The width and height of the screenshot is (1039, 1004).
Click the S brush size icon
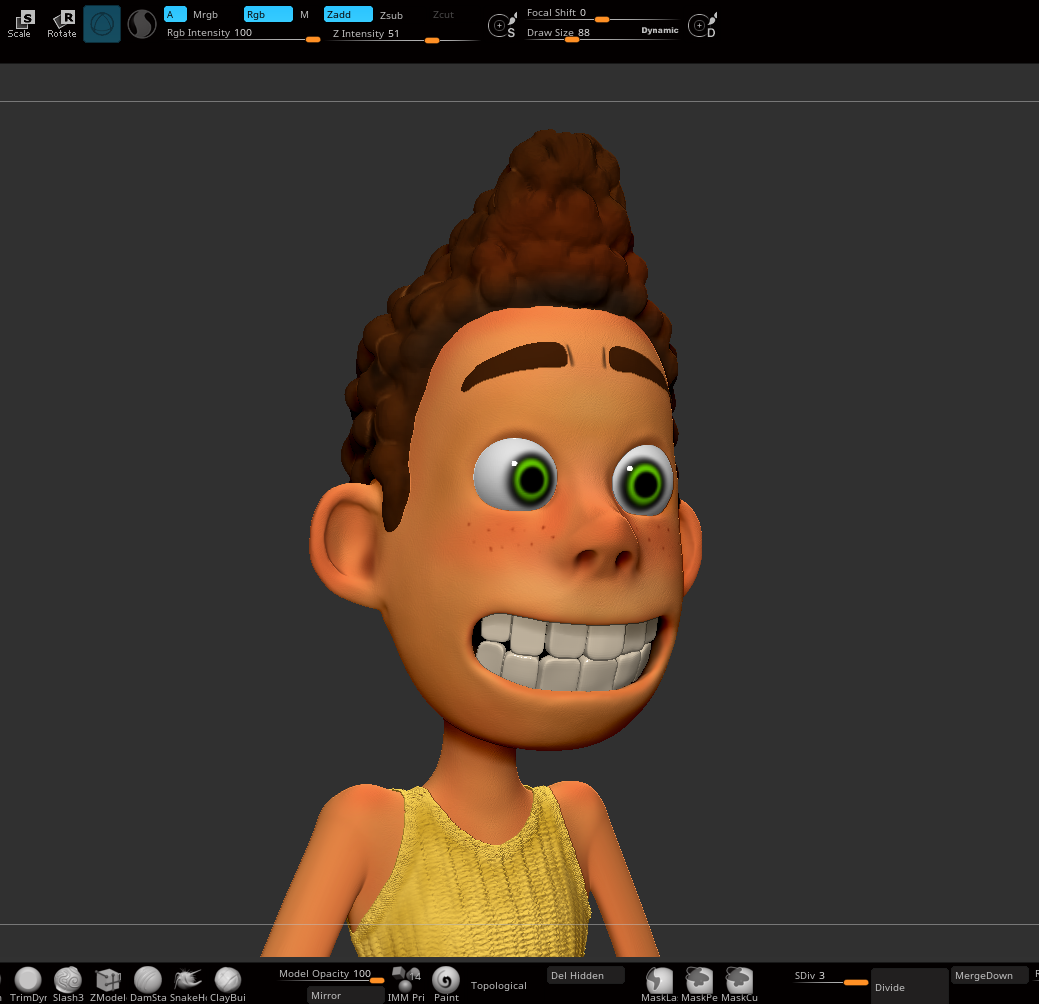tap(502, 25)
